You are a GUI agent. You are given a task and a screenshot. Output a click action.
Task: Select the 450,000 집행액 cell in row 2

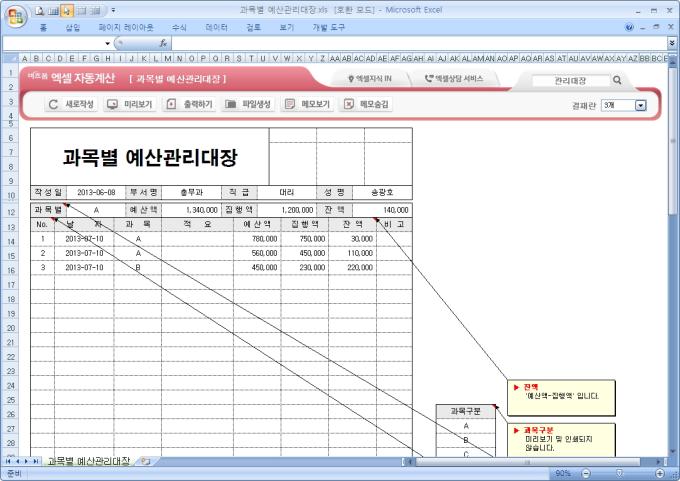(305, 253)
